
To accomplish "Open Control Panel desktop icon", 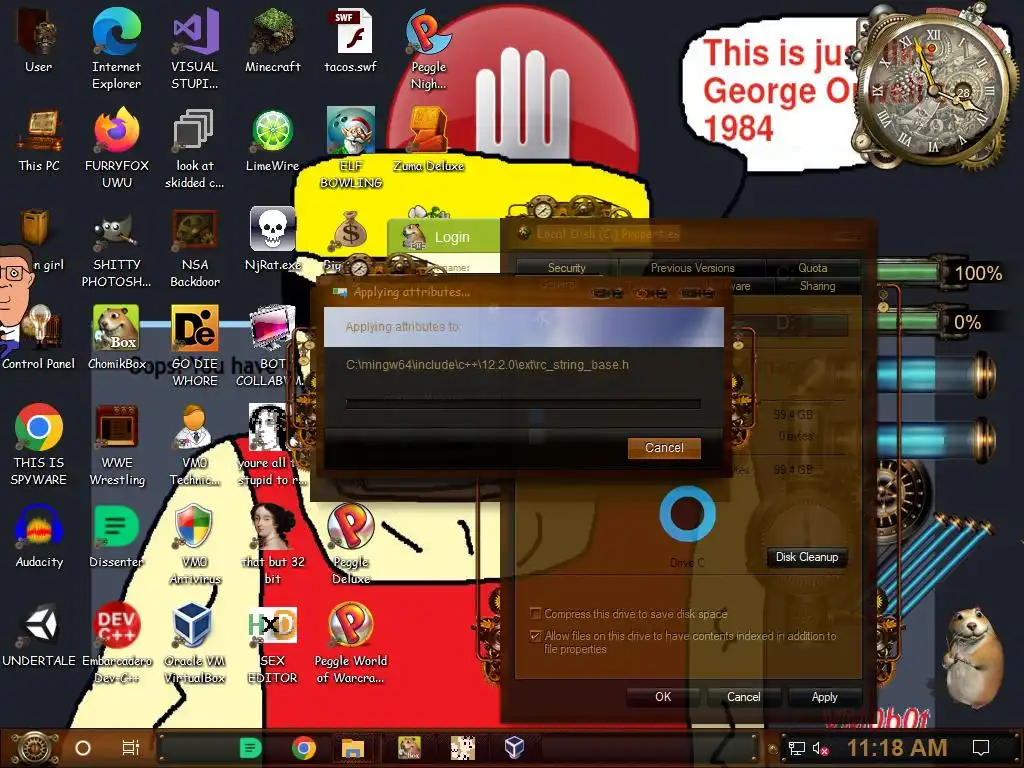I will [39, 338].
